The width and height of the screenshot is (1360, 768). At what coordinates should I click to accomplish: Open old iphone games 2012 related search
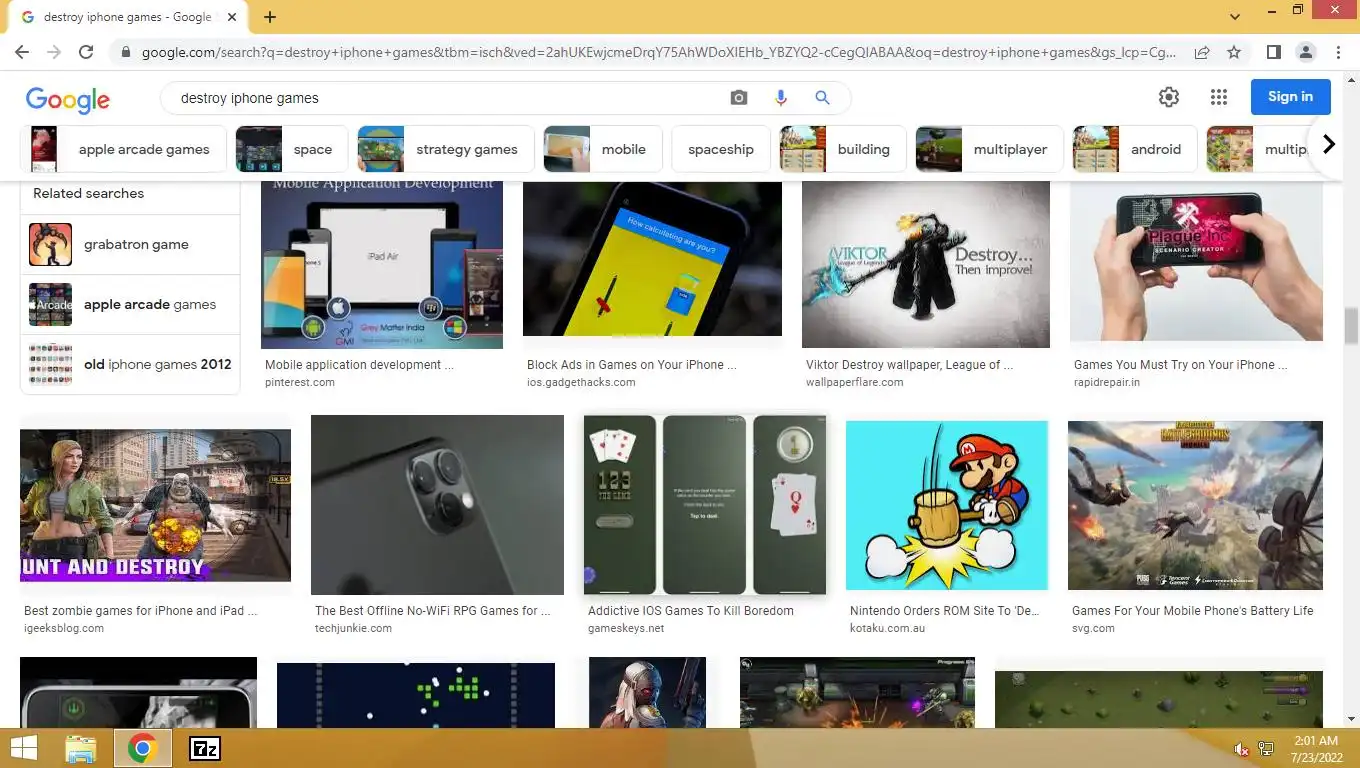point(130,364)
